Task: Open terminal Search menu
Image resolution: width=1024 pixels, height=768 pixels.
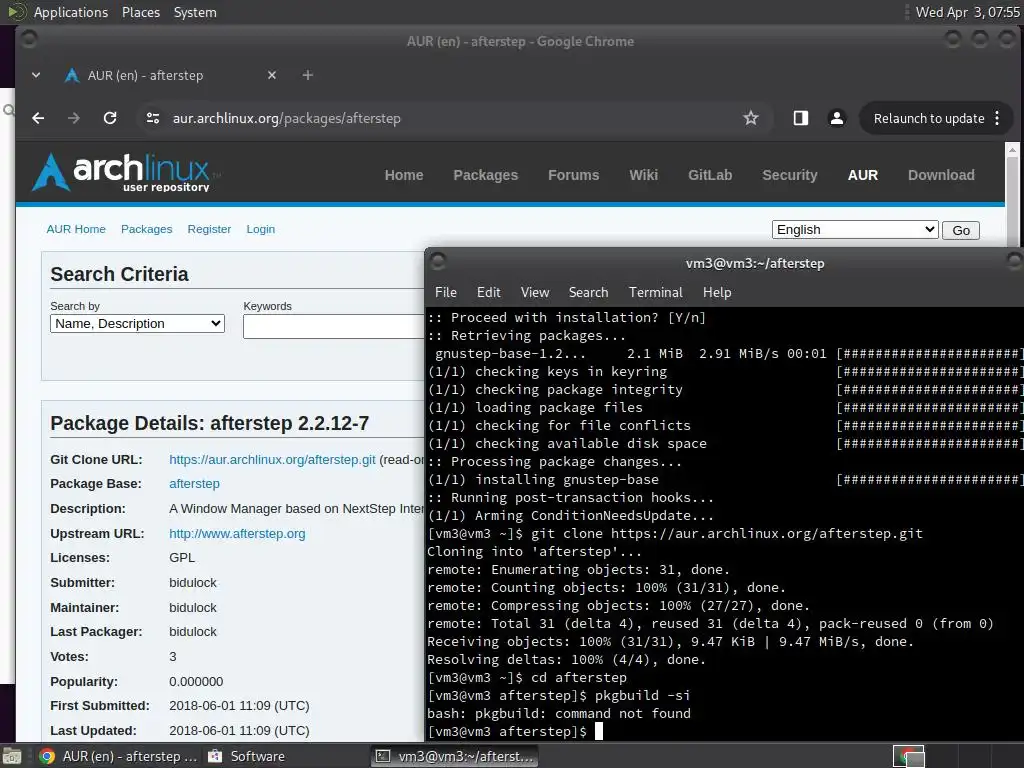Action: click(588, 293)
